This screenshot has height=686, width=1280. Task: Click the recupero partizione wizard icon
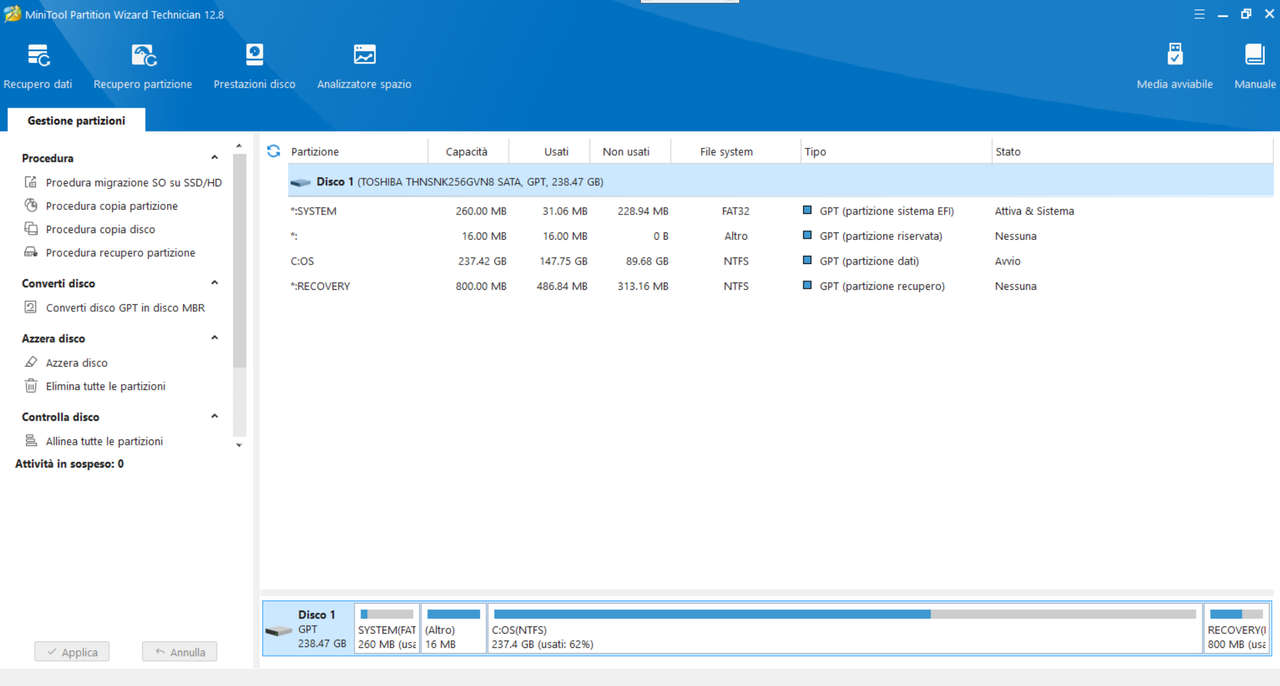(x=31, y=252)
